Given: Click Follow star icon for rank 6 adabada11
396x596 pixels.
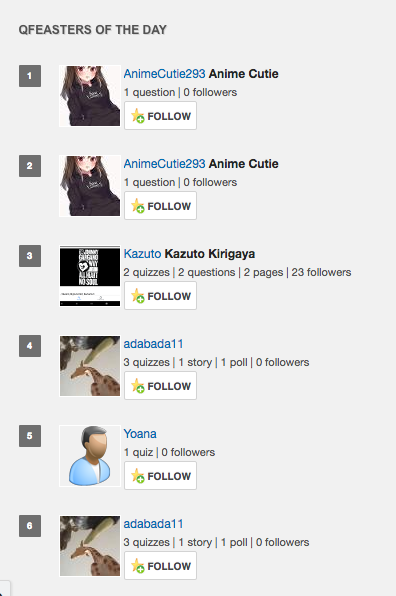Looking at the screenshot, I should coord(138,566).
